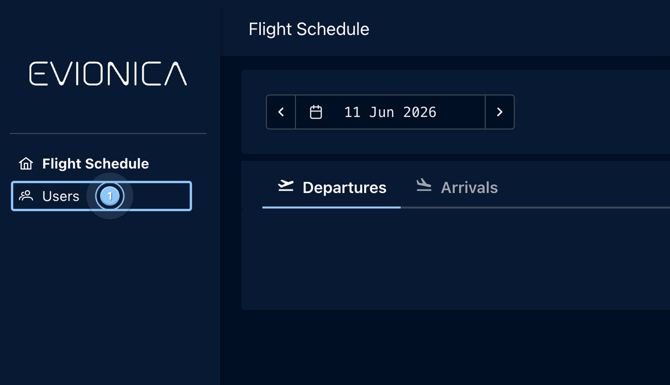Screen dimensions: 670x385
Task: Click the landing plane icon on Arrivals
Action: point(424,185)
